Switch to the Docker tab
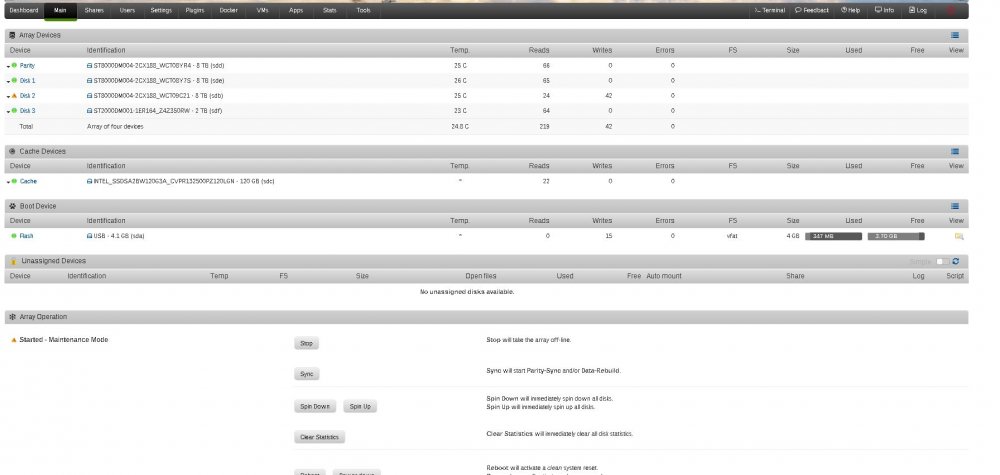1000x475 pixels. click(228, 10)
